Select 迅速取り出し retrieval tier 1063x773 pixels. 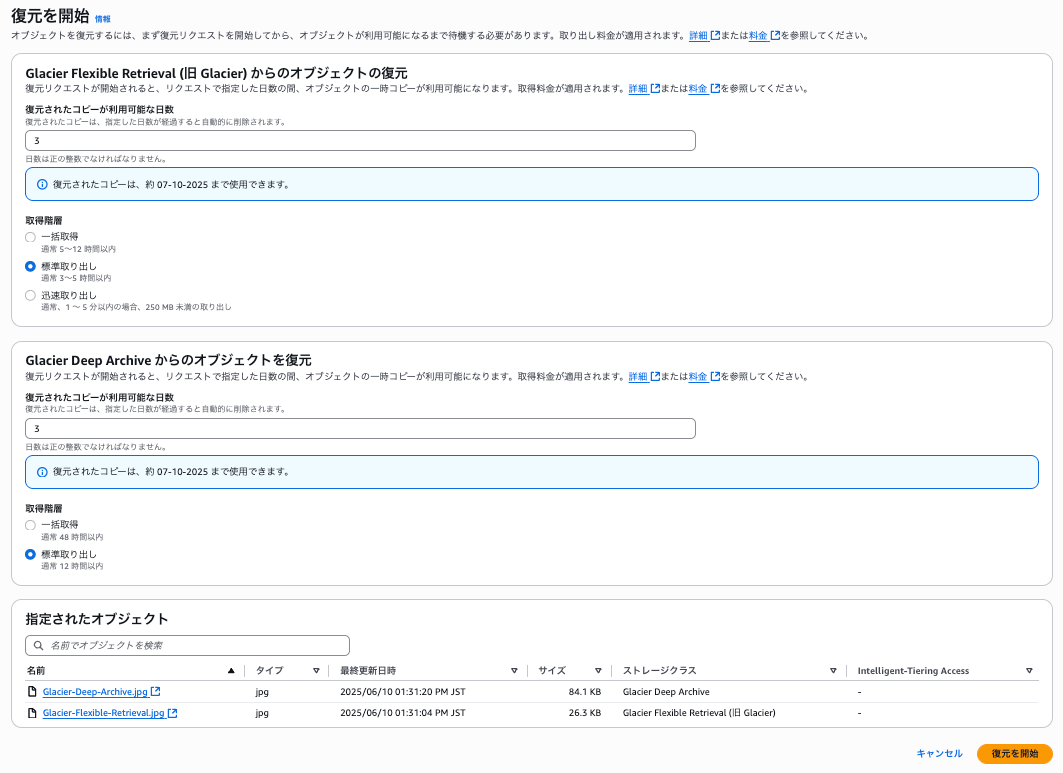click(31, 296)
